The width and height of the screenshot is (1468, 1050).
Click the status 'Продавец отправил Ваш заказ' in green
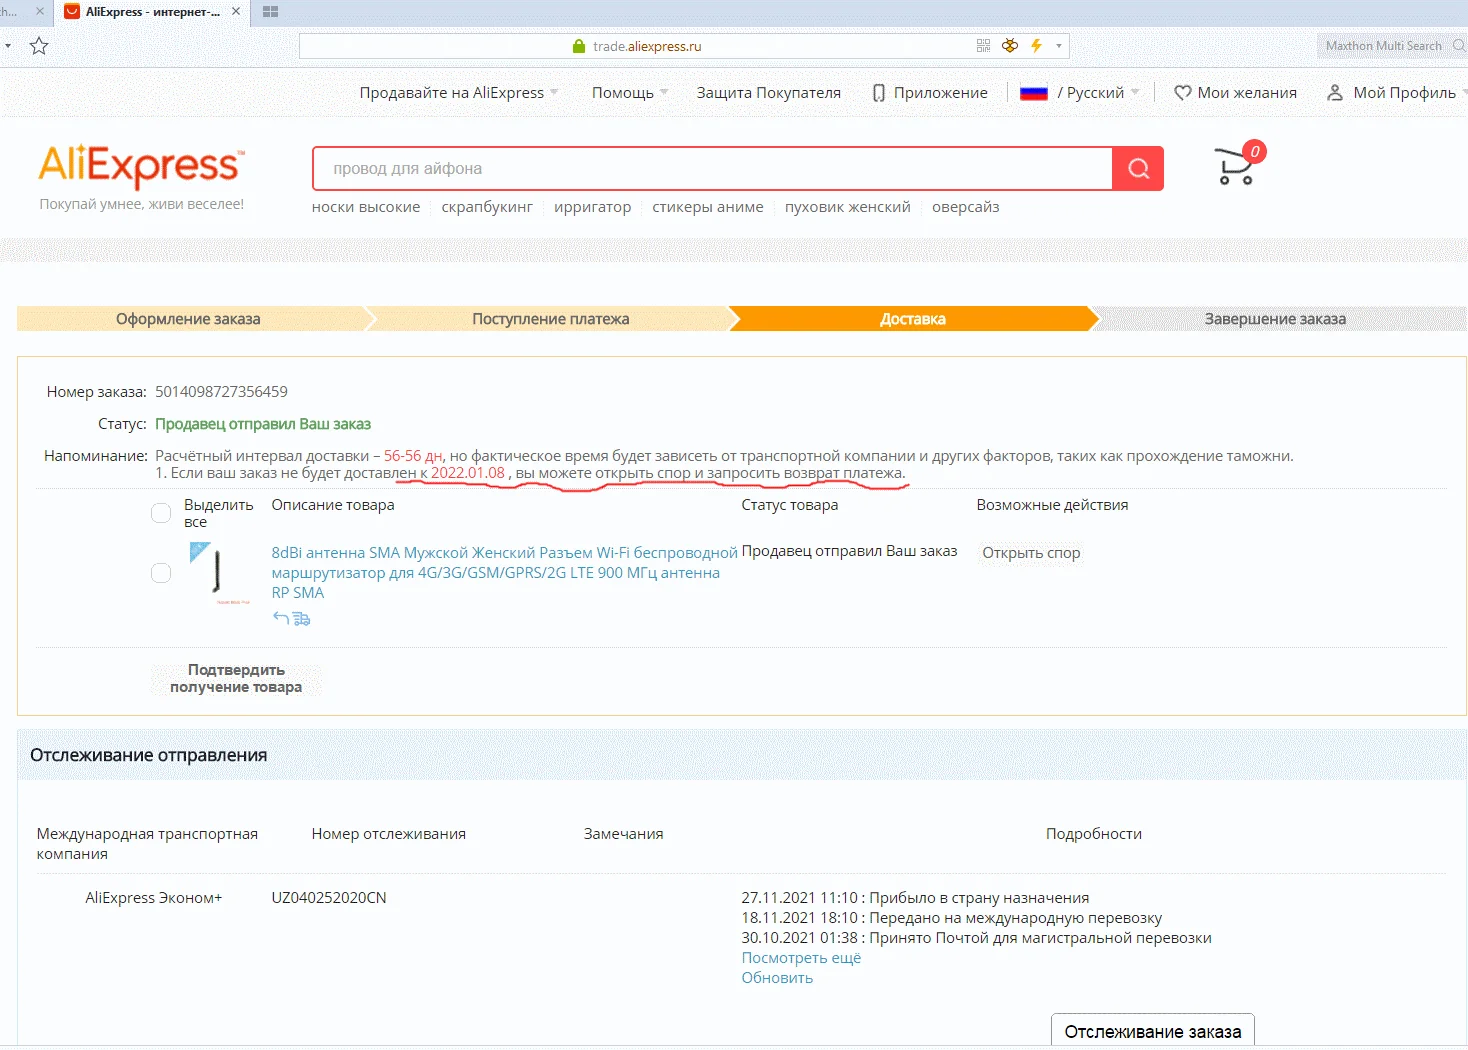point(263,424)
